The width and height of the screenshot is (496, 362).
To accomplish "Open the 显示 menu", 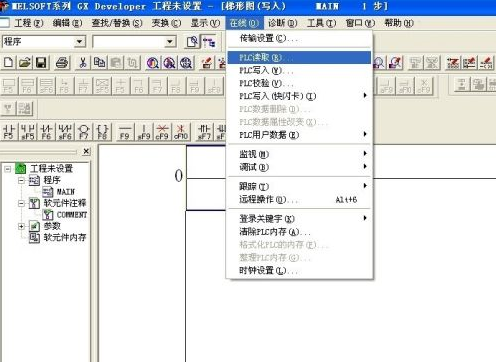I will [x=205, y=23].
